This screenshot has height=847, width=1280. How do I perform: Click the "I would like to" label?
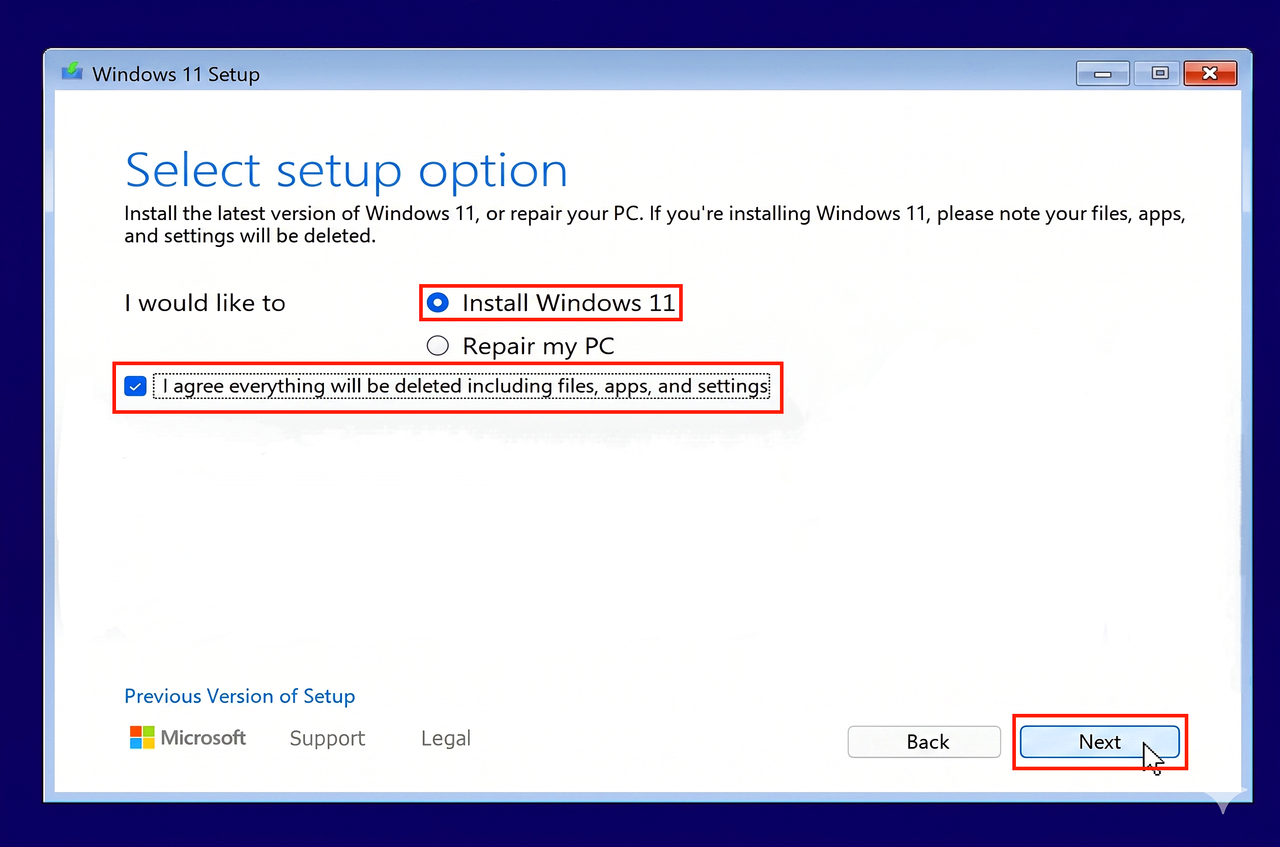tap(205, 303)
